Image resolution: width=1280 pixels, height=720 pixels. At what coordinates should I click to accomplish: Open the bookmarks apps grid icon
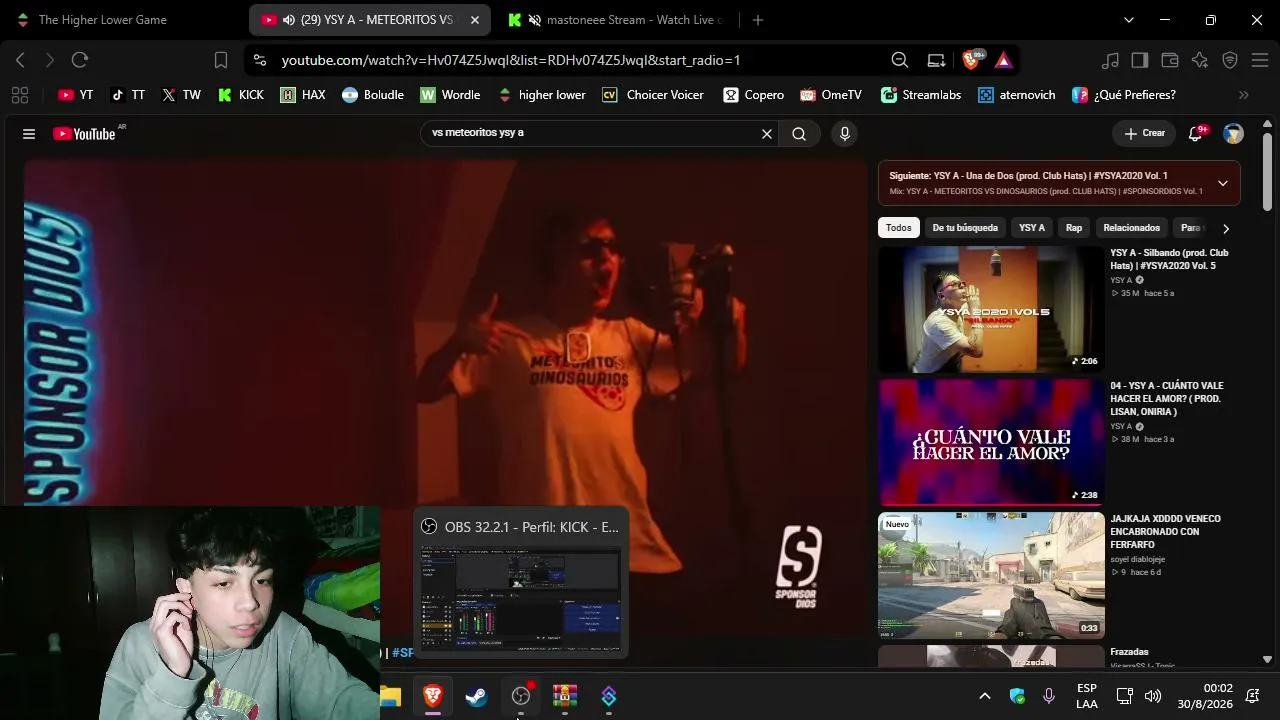click(x=19, y=95)
